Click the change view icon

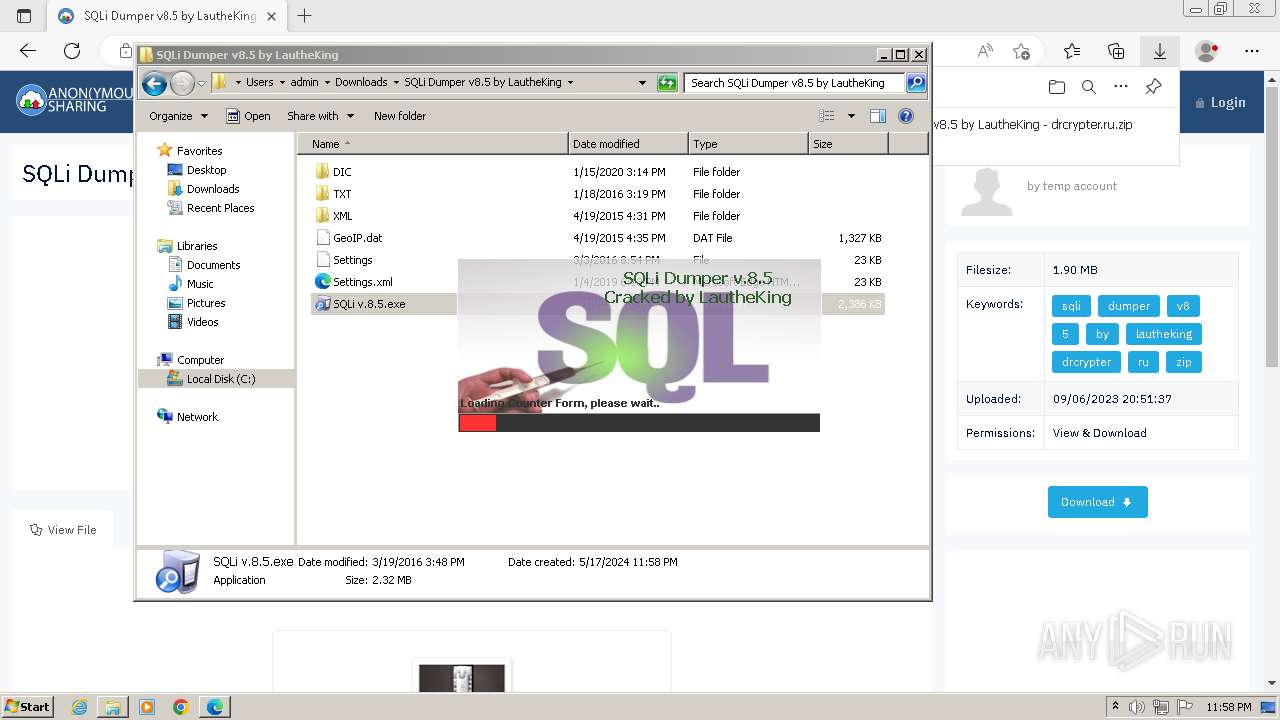tap(827, 116)
